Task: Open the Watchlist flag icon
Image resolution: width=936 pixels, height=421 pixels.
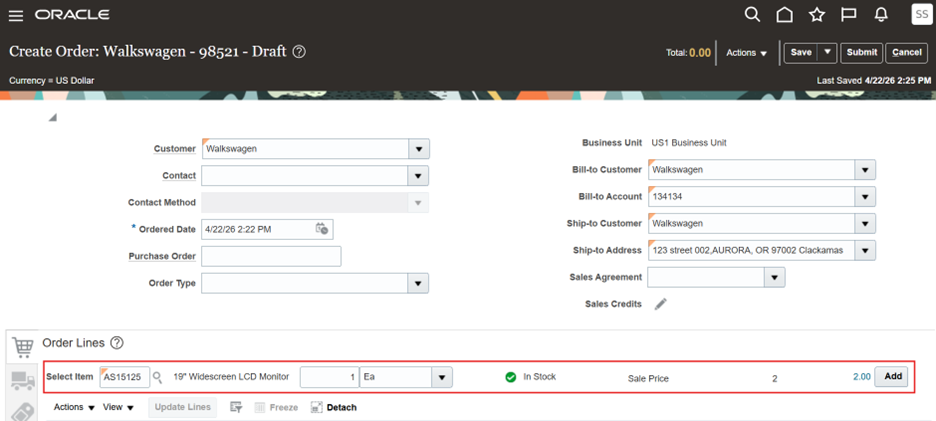Action: click(849, 15)
